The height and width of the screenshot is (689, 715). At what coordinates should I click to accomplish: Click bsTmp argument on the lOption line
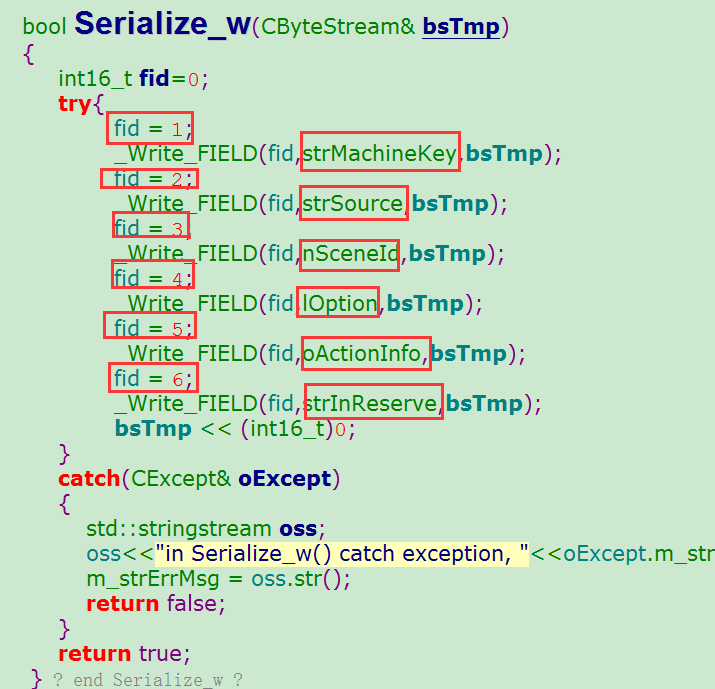tap(425, 304)
